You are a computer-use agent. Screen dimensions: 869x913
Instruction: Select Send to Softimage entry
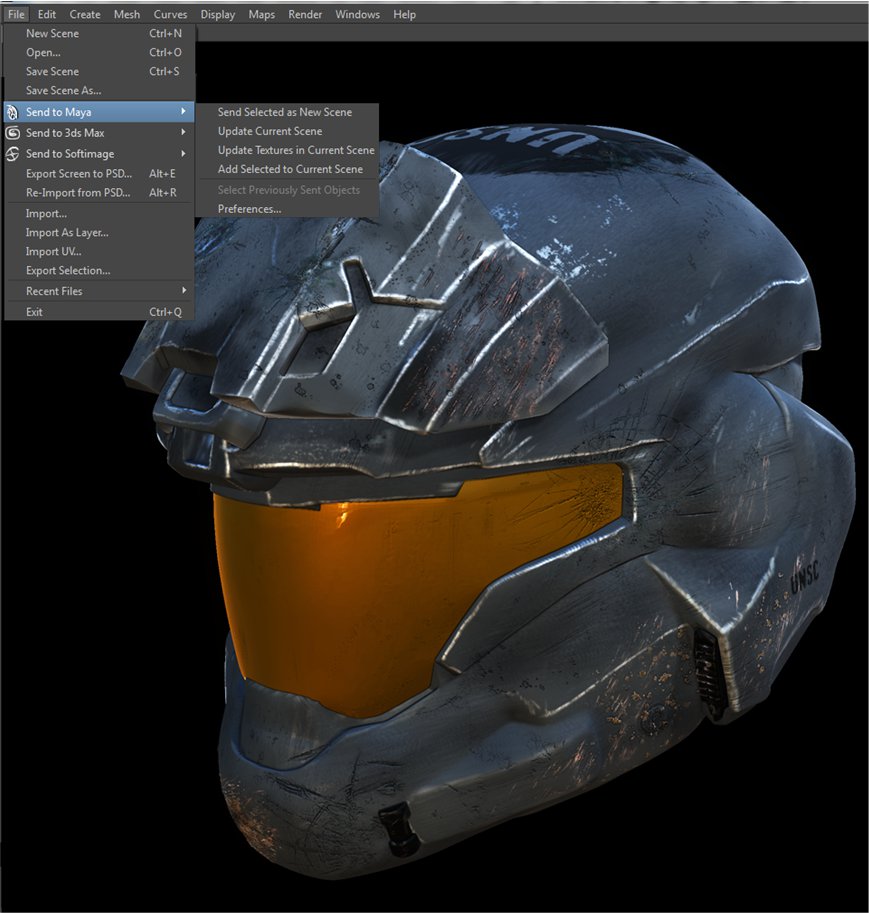(100, 154)
